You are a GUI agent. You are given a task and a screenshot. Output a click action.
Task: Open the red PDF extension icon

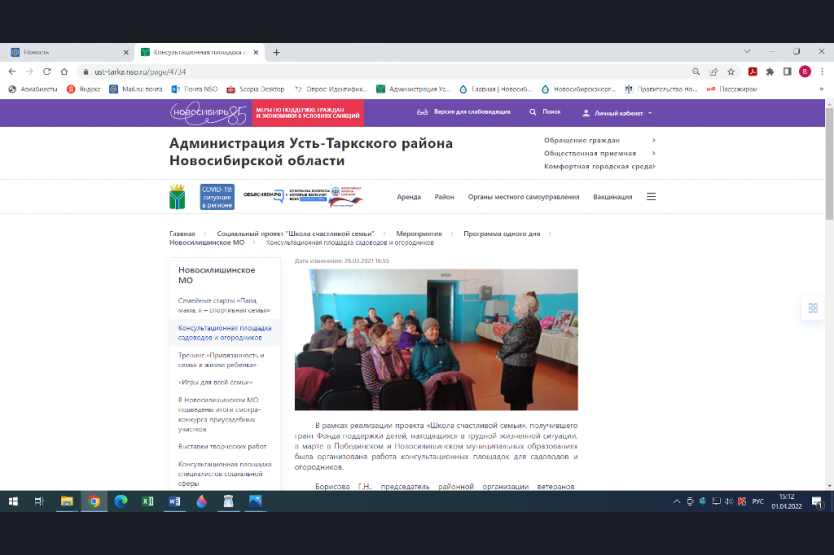click(x=752, y=71)
